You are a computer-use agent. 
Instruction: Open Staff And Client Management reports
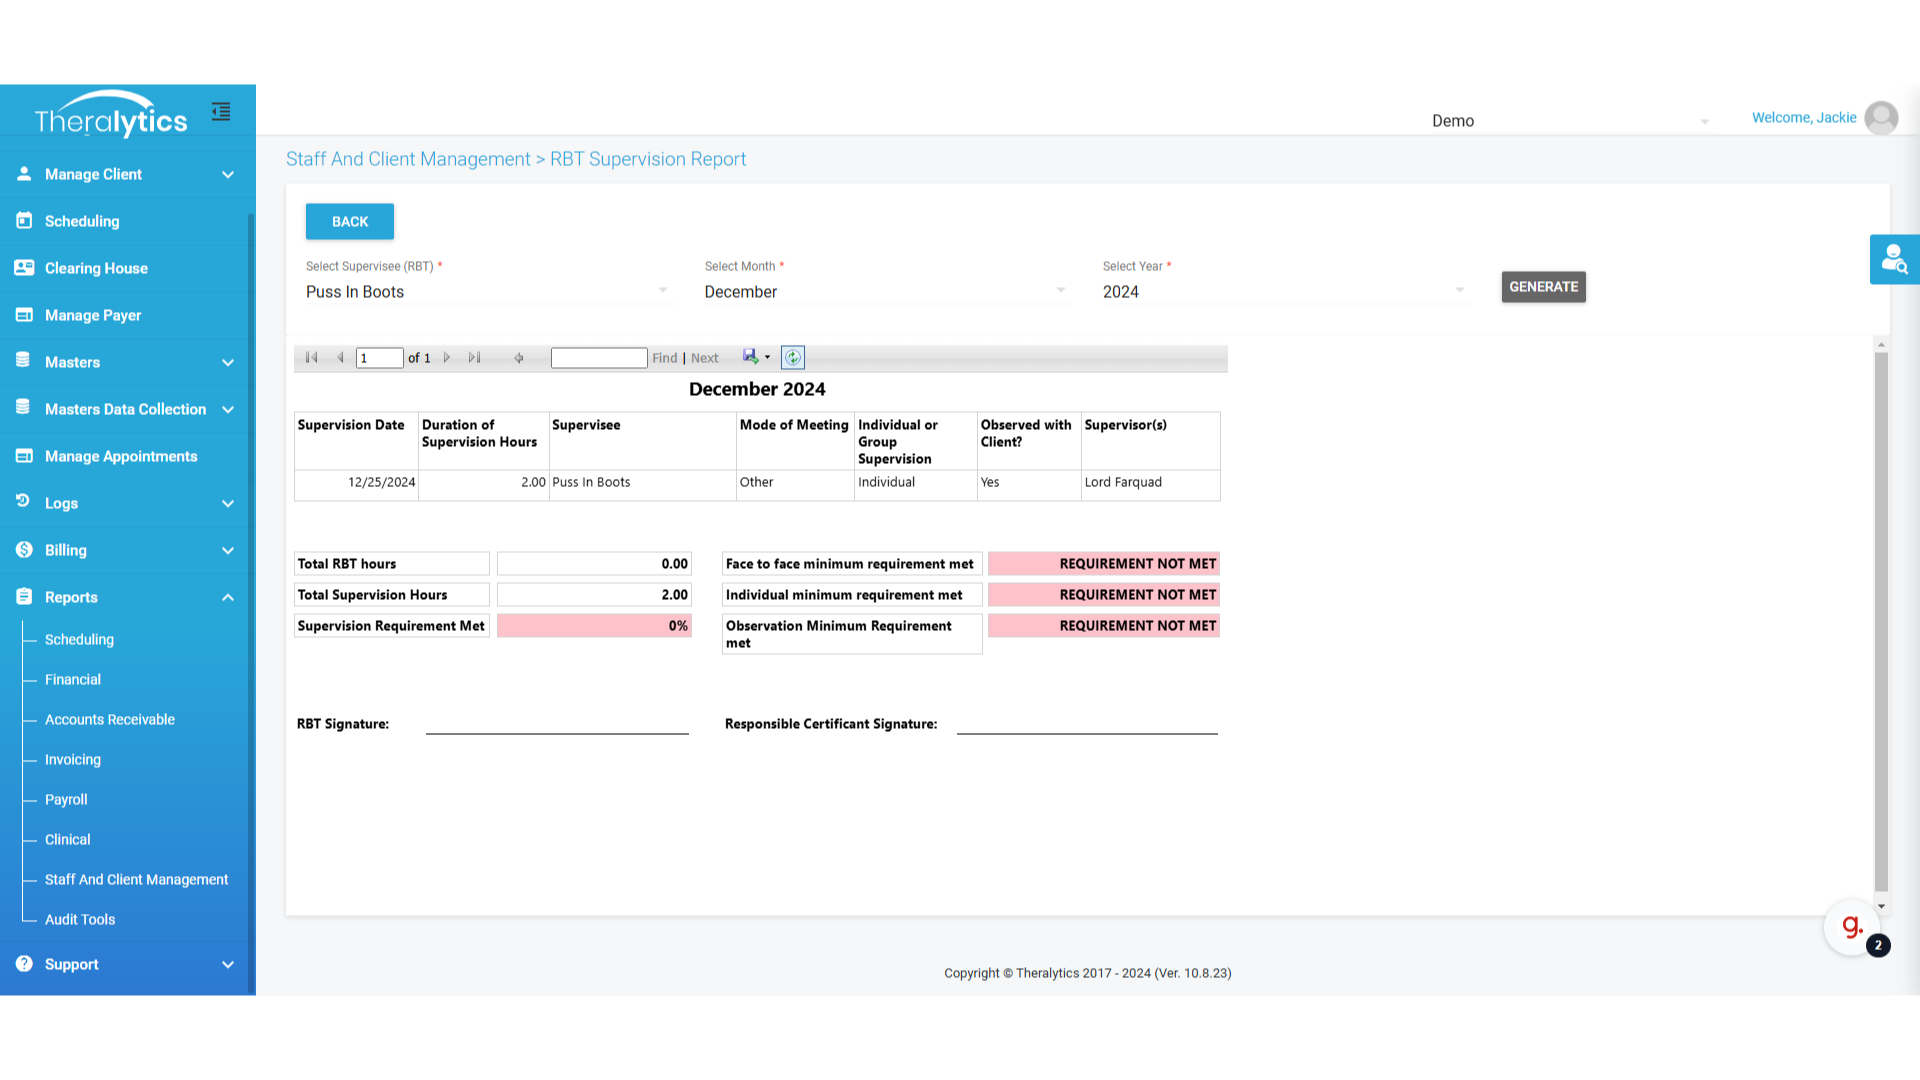coord(136,880)
